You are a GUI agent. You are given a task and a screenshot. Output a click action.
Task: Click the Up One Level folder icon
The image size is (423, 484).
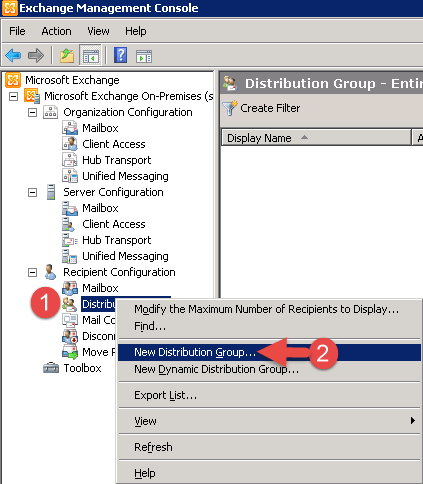67,55
